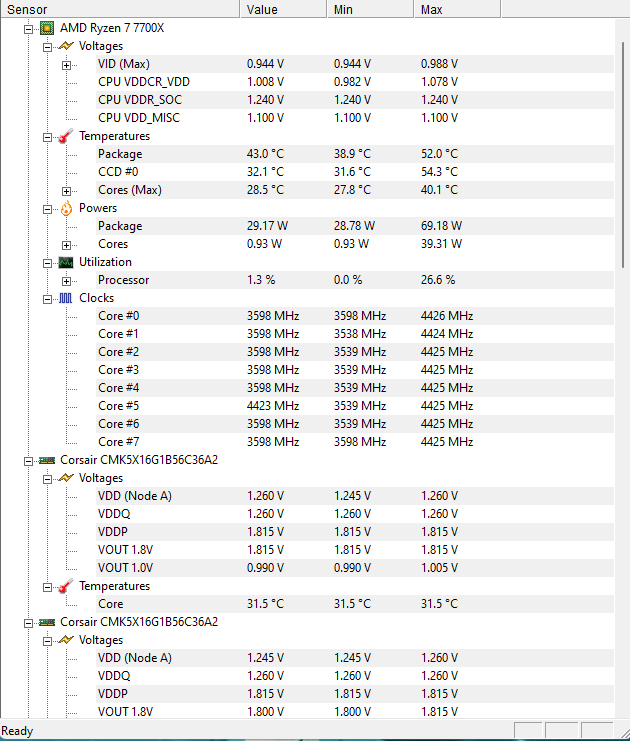Click the Sensor column header

click(x=120, y=9)
